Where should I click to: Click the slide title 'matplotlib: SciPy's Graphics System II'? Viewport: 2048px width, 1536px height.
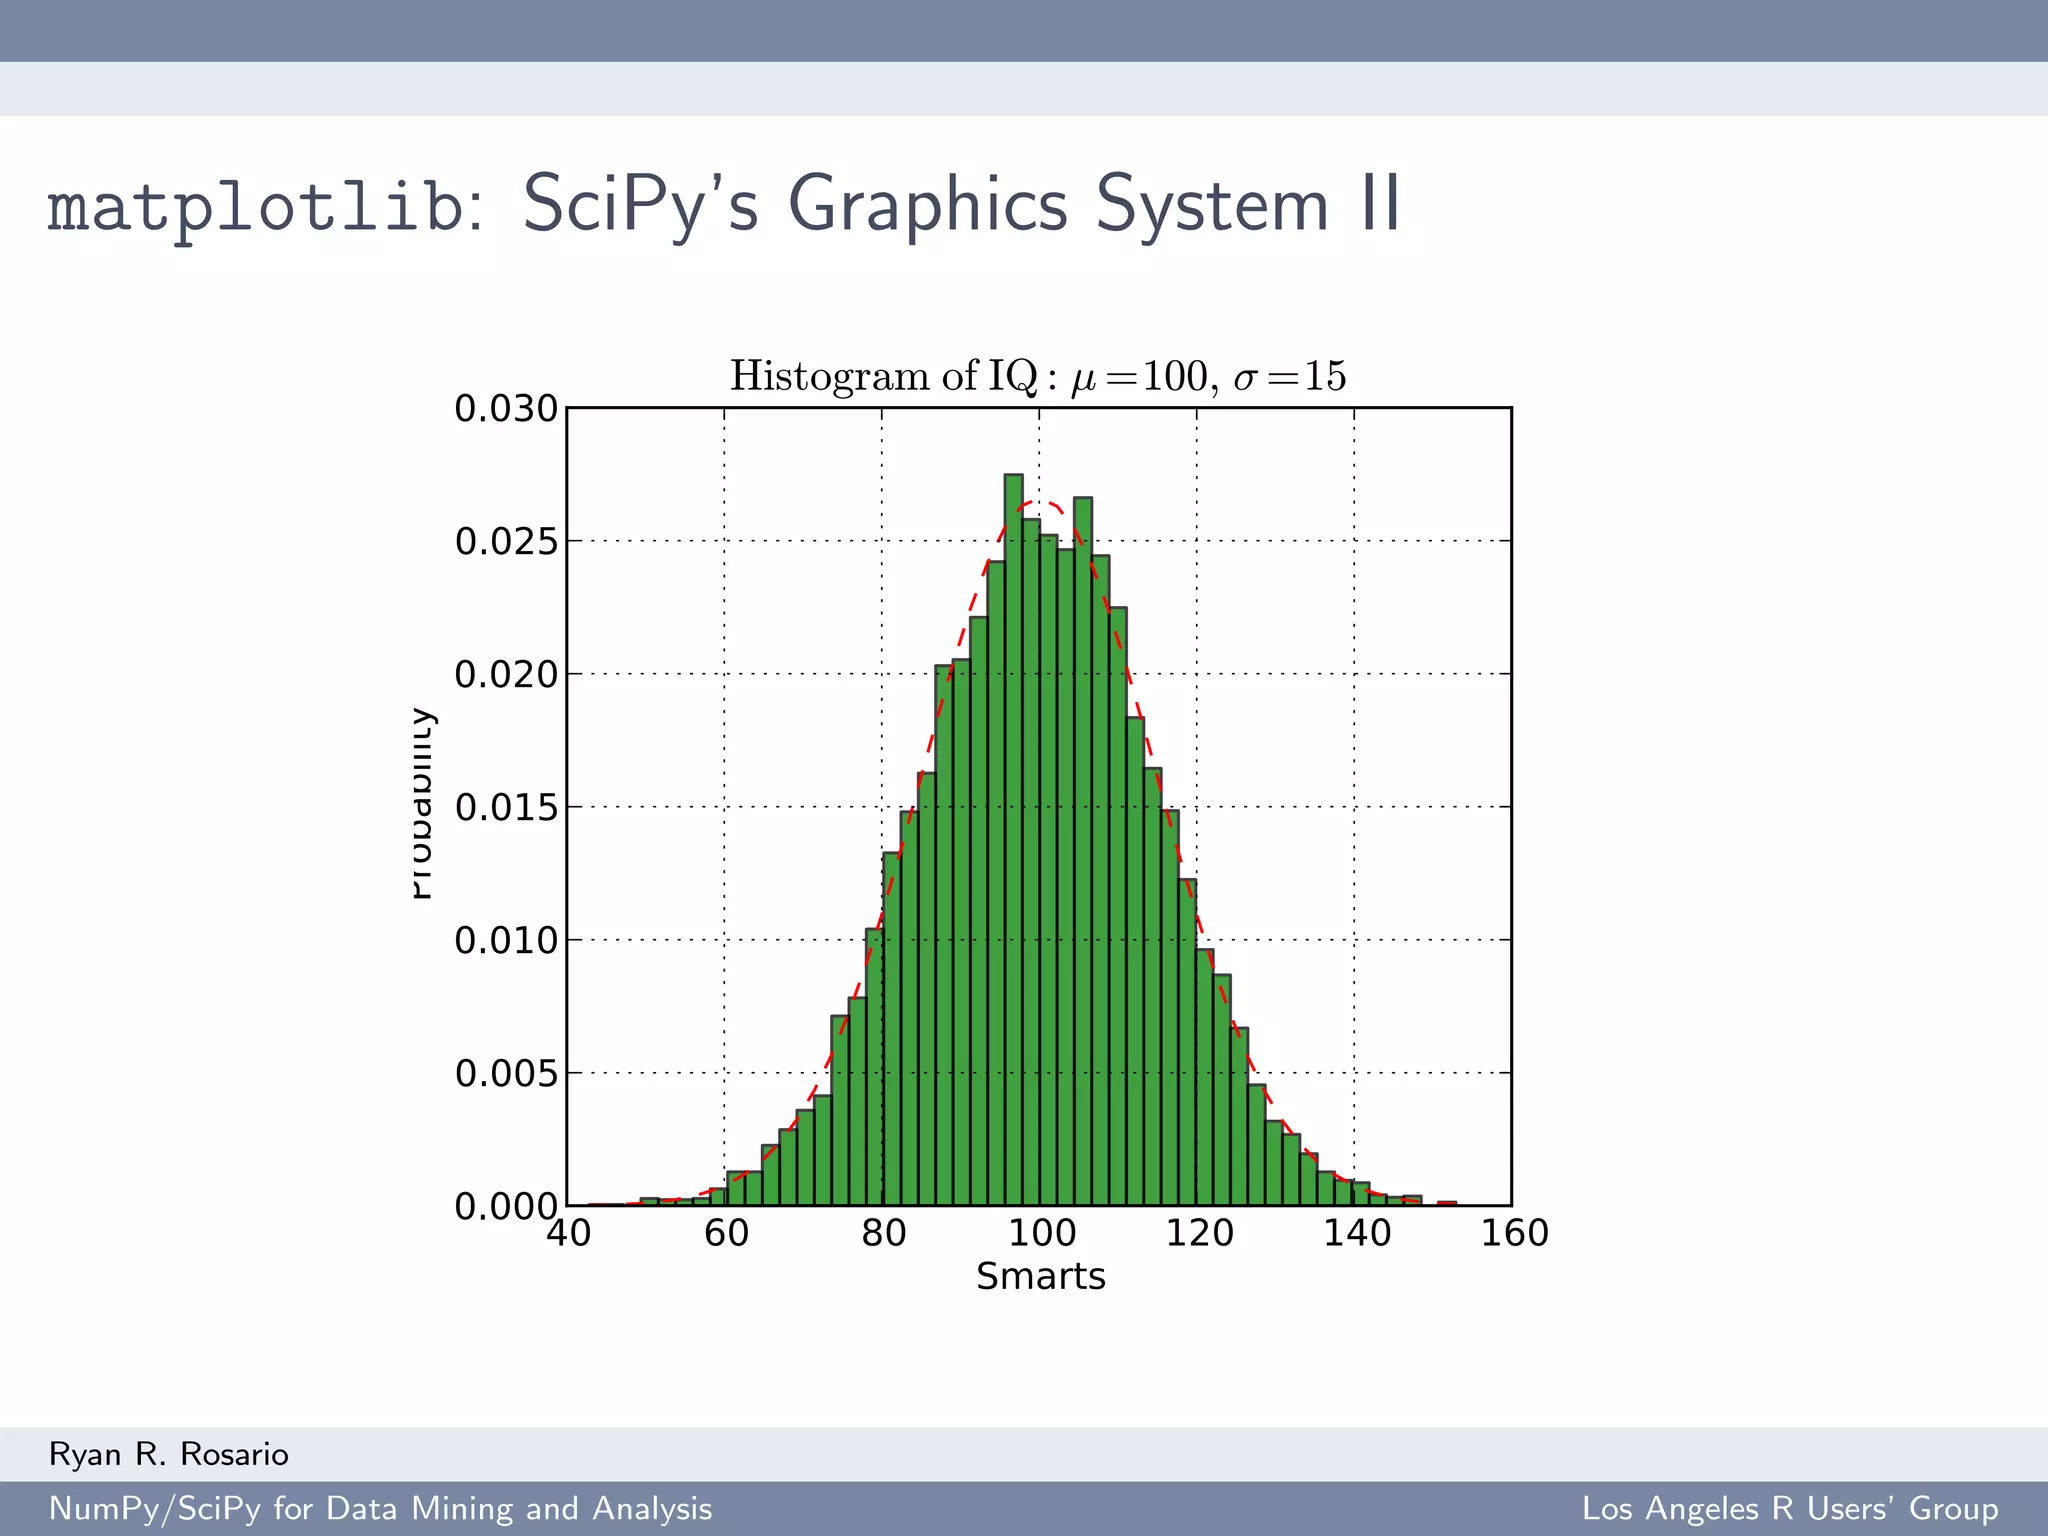pos(724,204)
